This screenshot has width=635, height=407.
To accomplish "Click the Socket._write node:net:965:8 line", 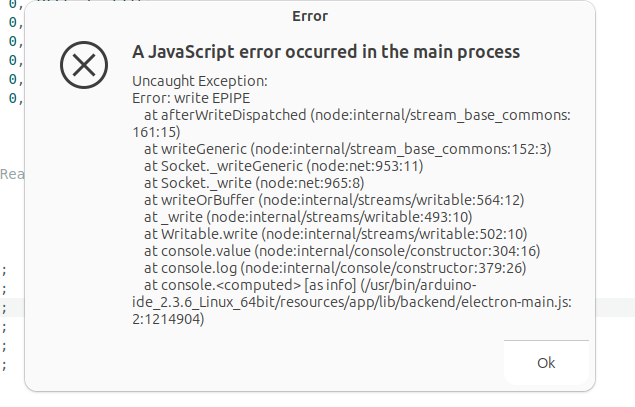I will point(254,183).
